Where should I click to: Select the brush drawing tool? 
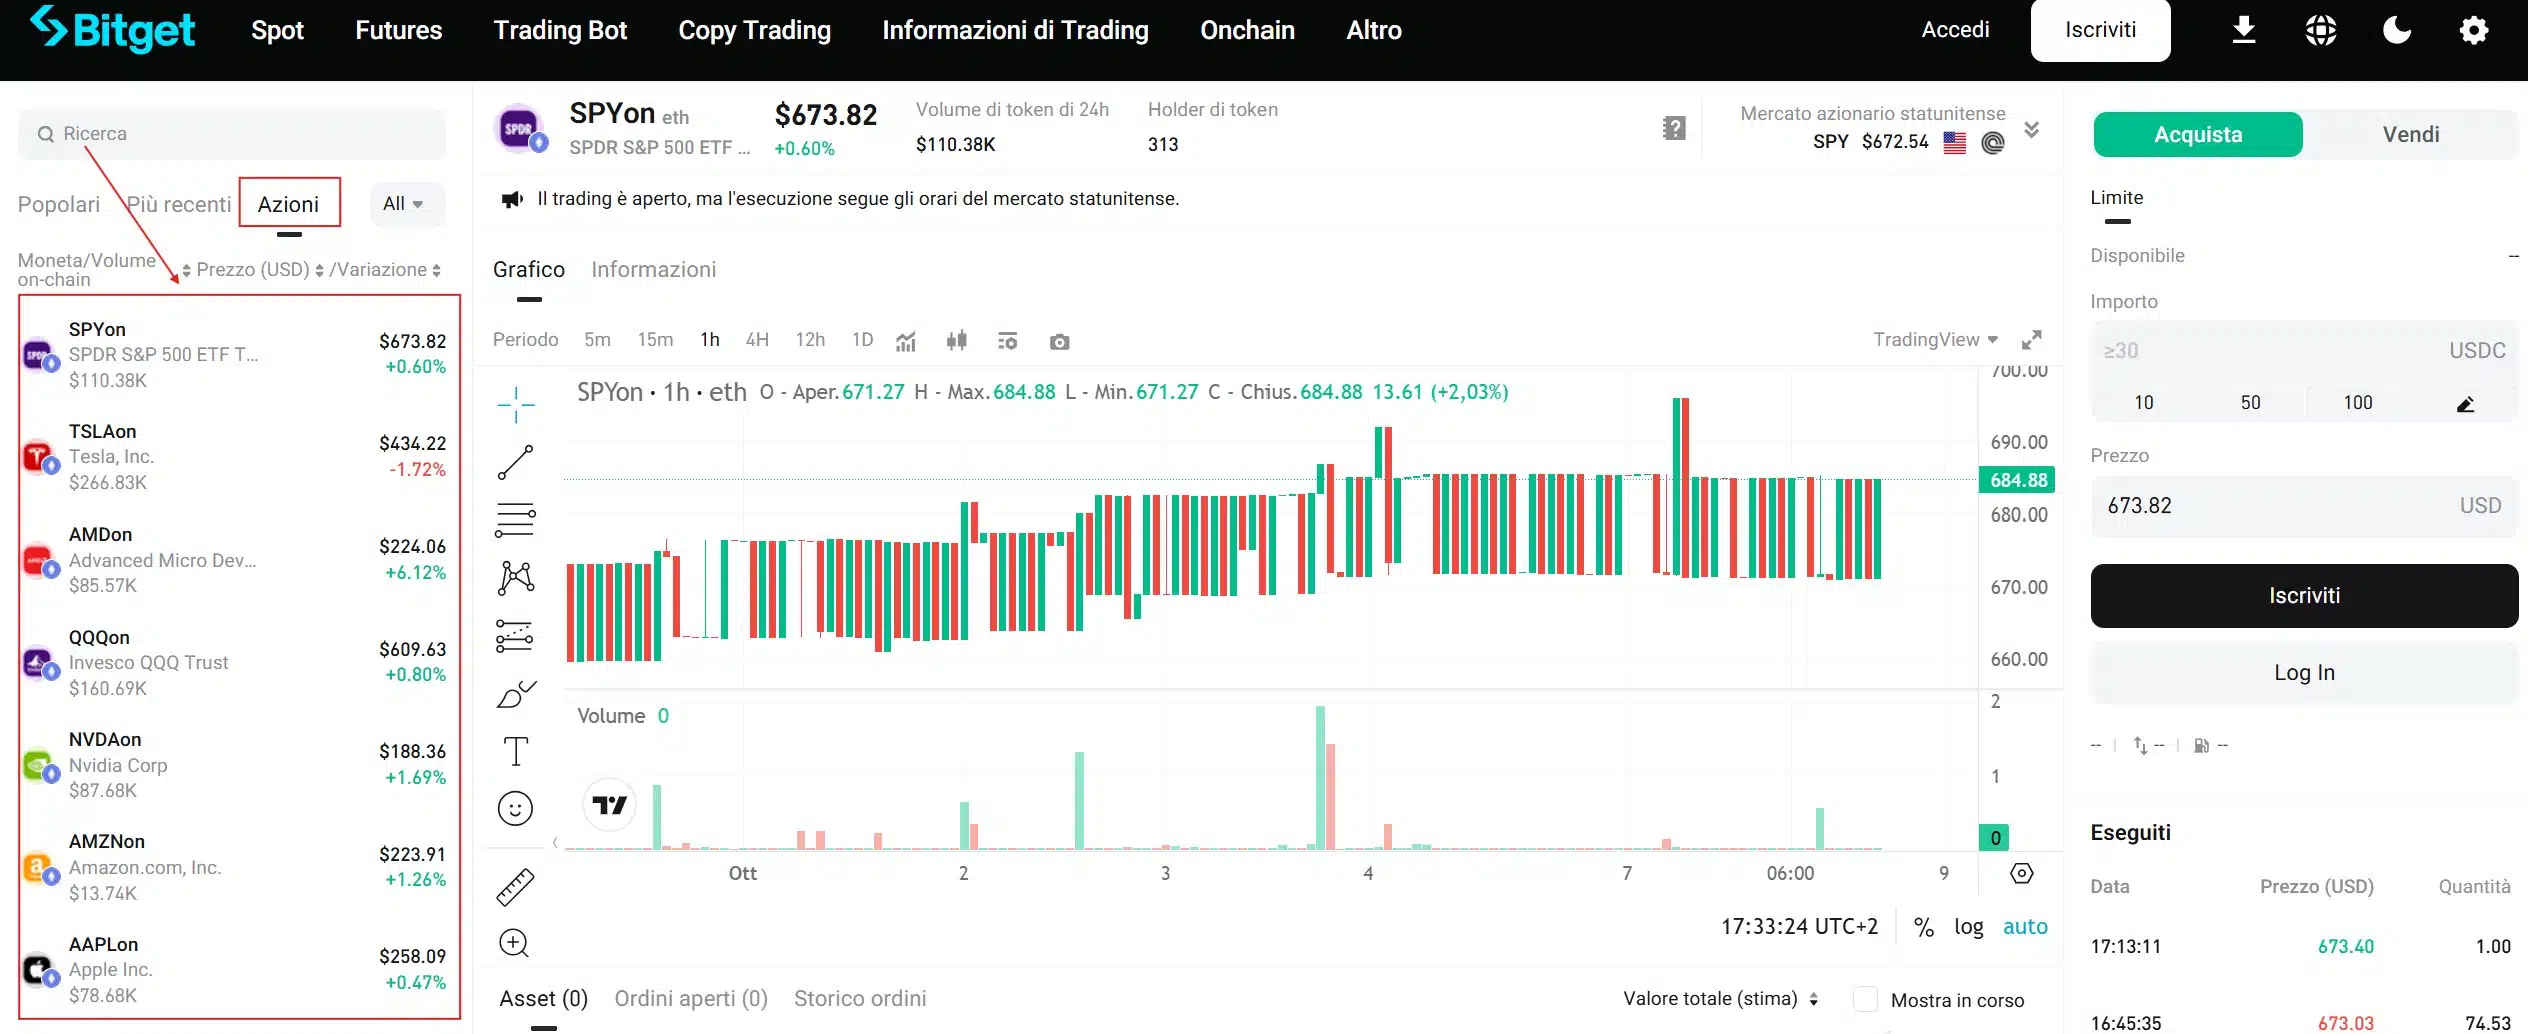[515, 693]
